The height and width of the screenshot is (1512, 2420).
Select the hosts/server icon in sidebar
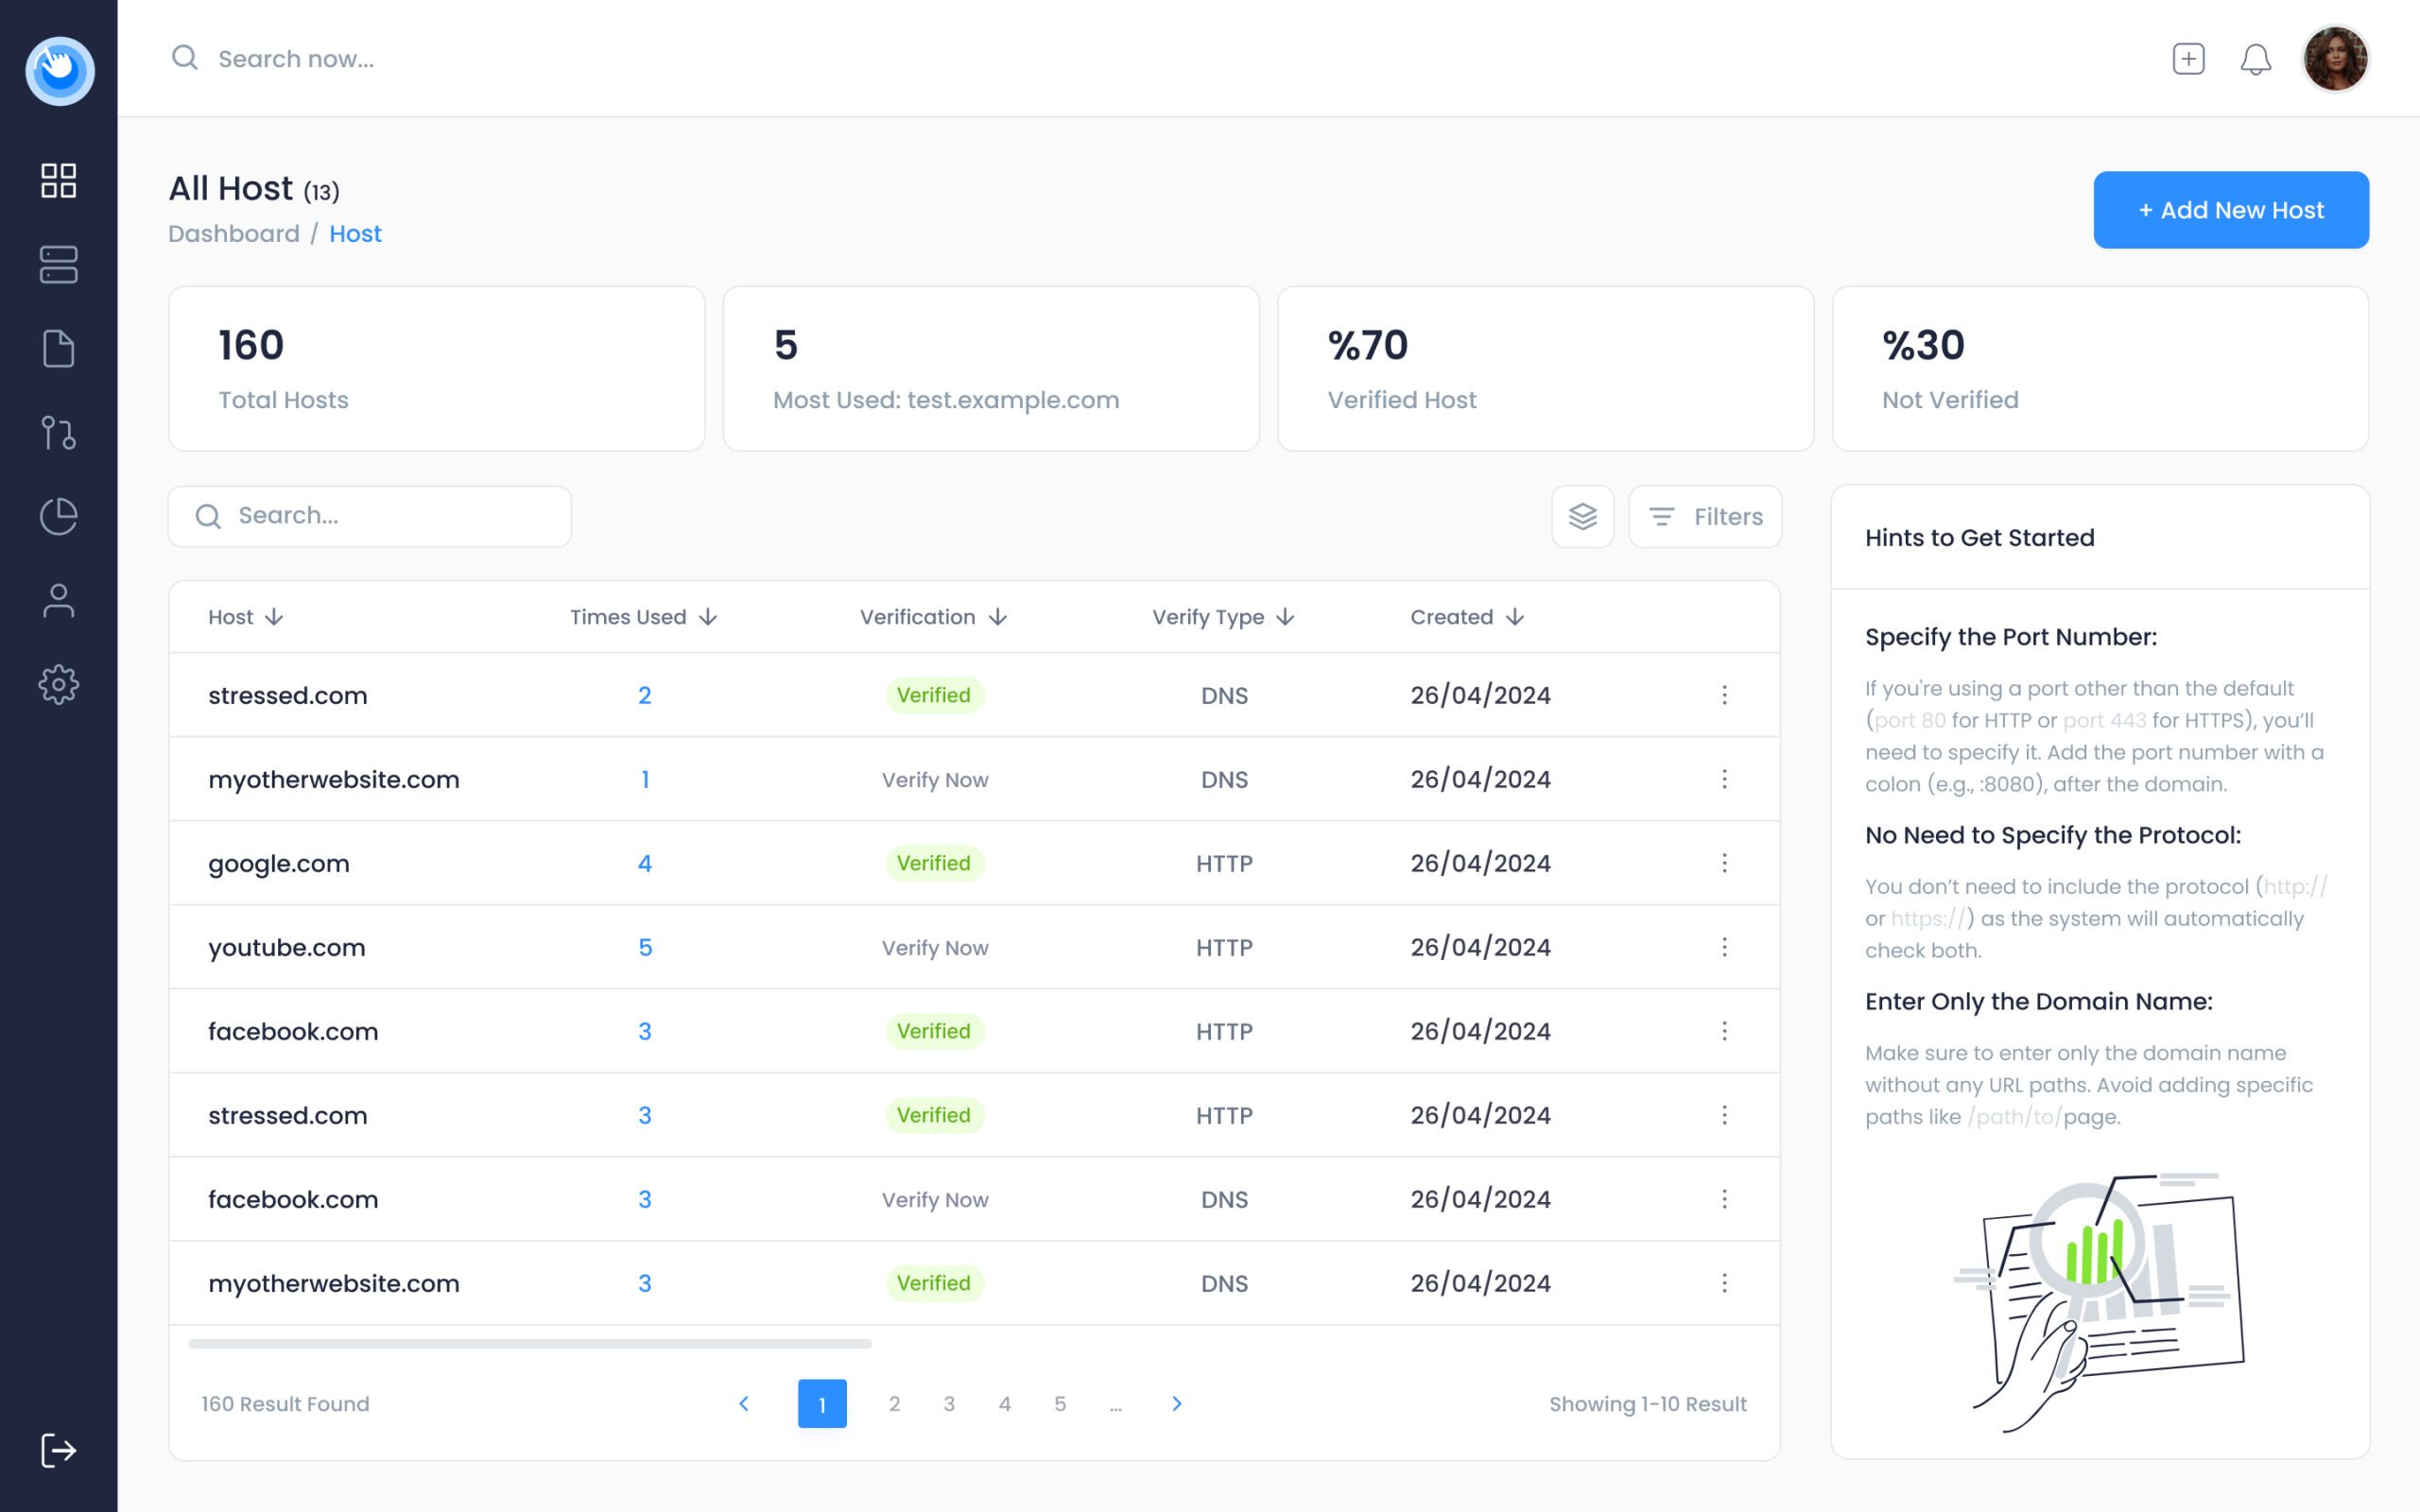(x=57, y=264)
